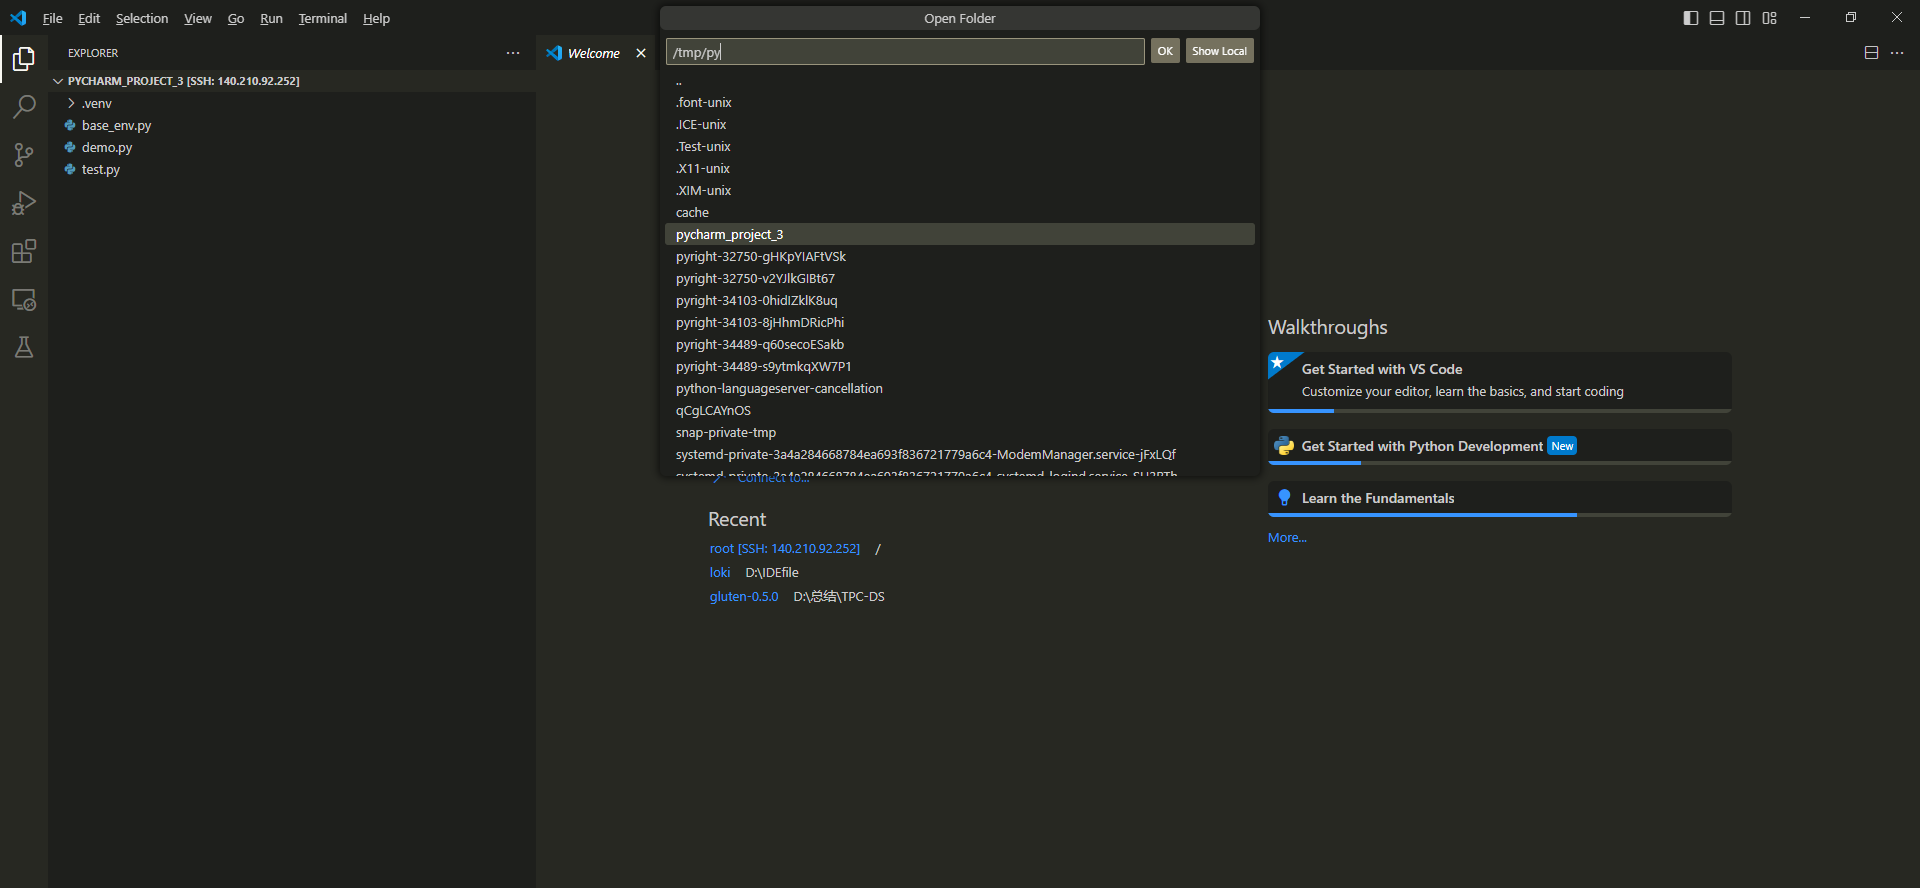
Task: Open recent root SSH 140.210.92.252 link
Action: point(785,548)
